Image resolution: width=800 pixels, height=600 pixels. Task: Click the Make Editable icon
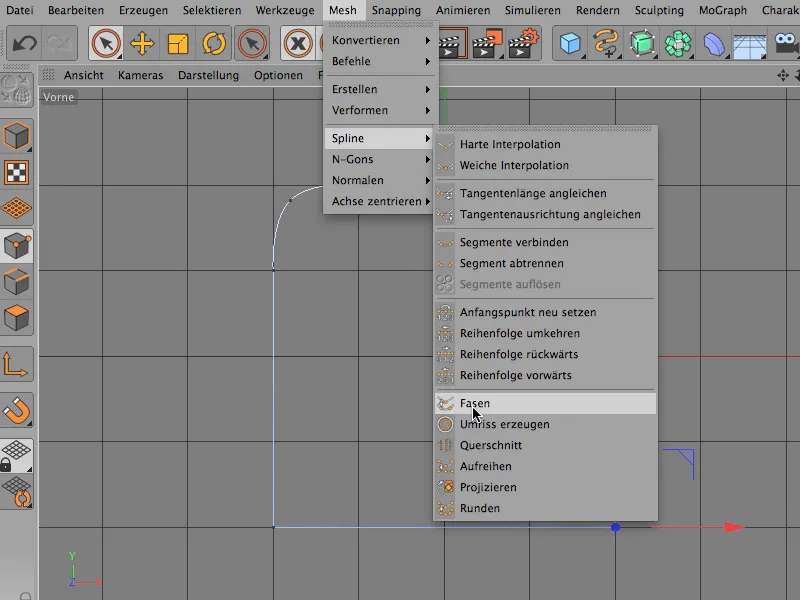(x=17, y=90)
